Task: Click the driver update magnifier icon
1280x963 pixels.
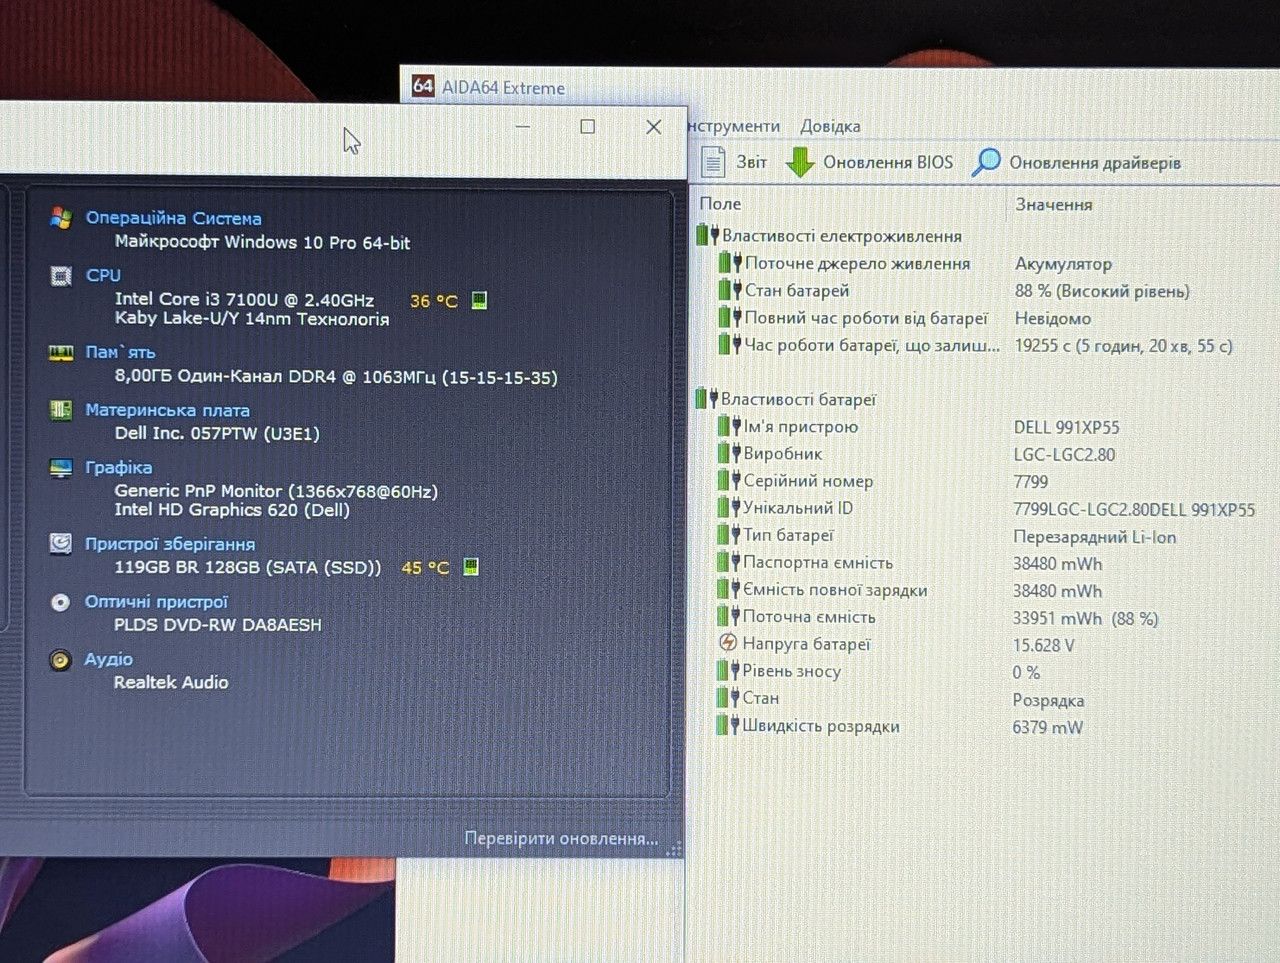Action: [x=986, y=161]
